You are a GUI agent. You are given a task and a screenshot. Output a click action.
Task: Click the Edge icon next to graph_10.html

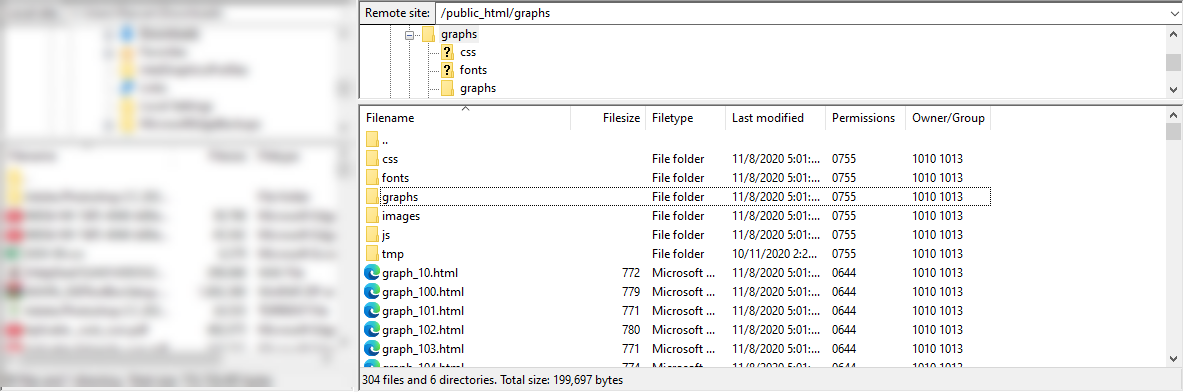(x=372, y=273)
